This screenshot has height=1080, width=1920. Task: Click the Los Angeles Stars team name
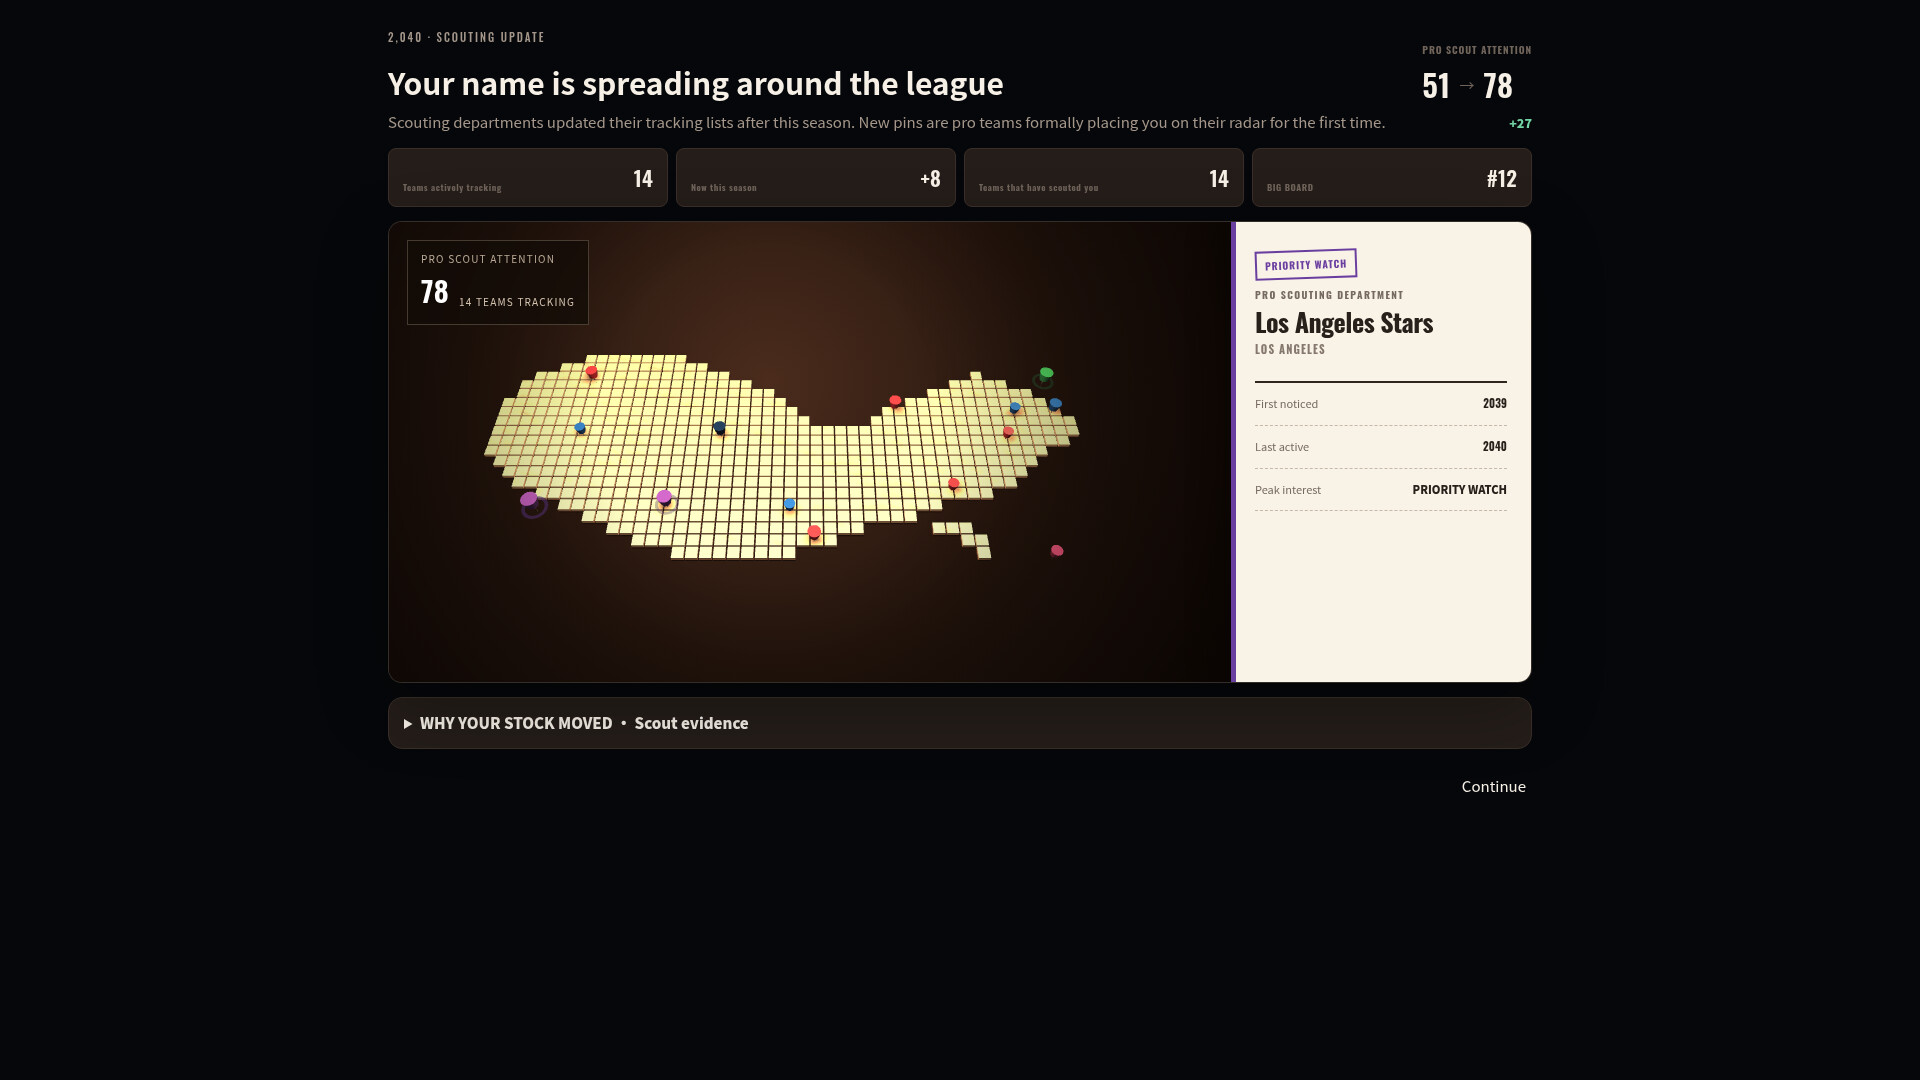1344,322
